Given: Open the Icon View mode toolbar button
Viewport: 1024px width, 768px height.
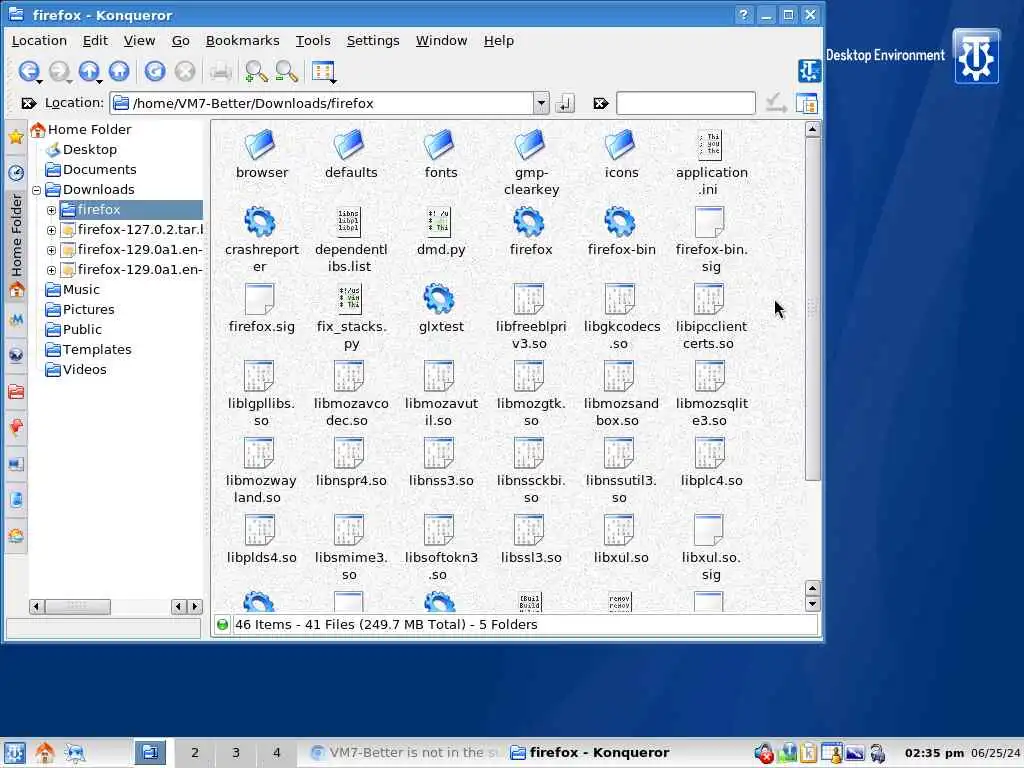Looking at the screenshot, I should coord(321,71).
